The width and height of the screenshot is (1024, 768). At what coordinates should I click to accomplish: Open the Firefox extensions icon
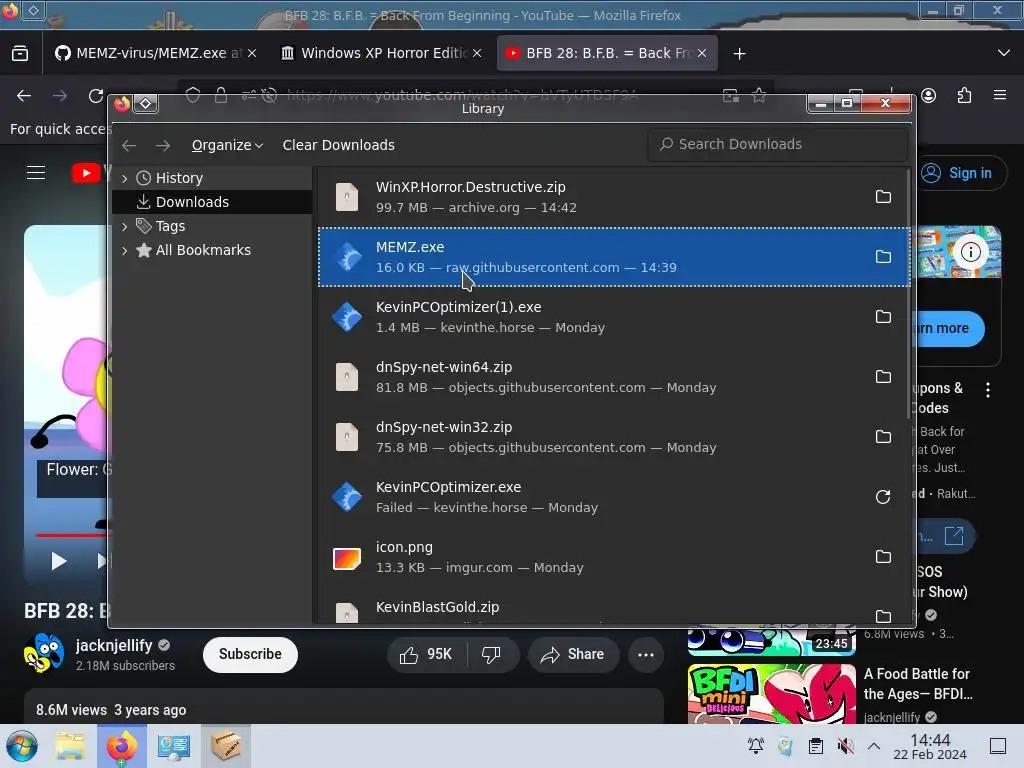pos(965,96)
